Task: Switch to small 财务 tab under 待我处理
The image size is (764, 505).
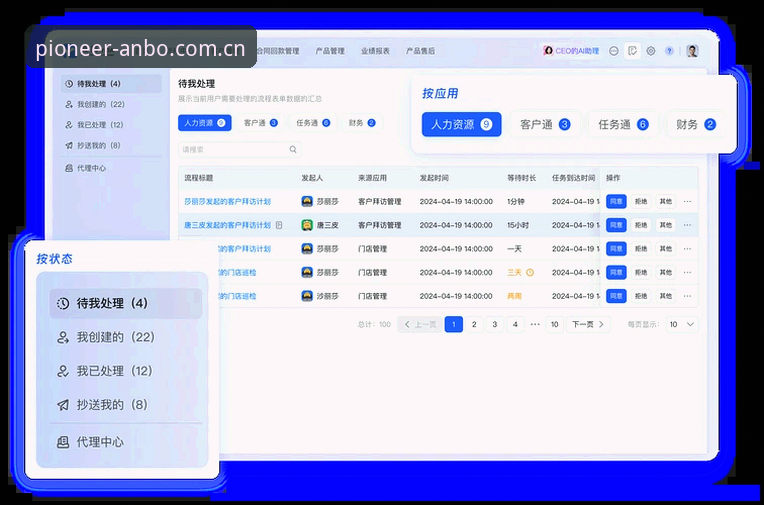Action: [x=362, y=123]
